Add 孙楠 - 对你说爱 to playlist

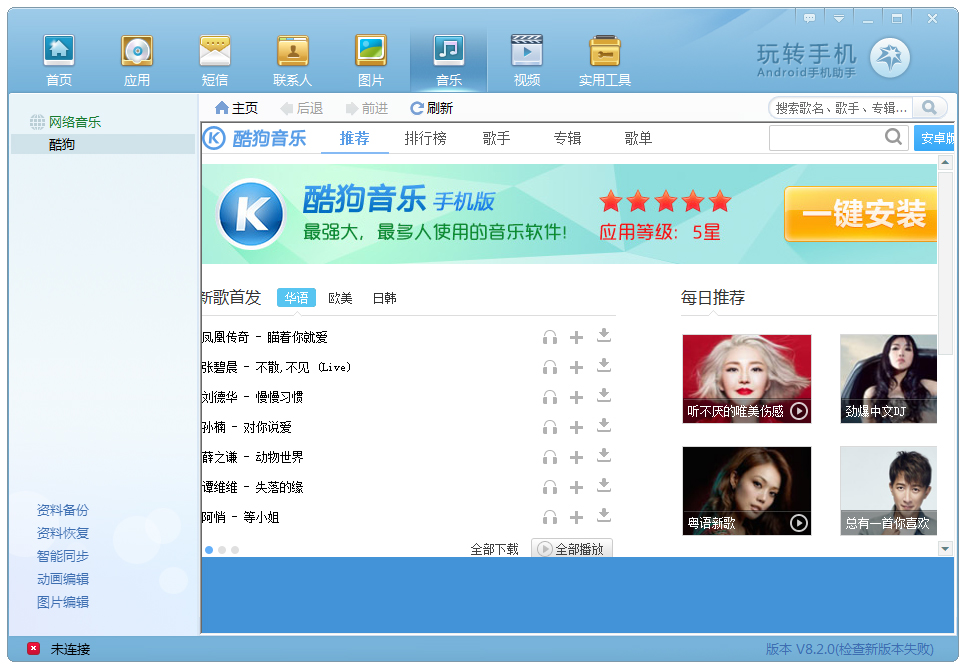pyautogui.click(x=576, y=427)
